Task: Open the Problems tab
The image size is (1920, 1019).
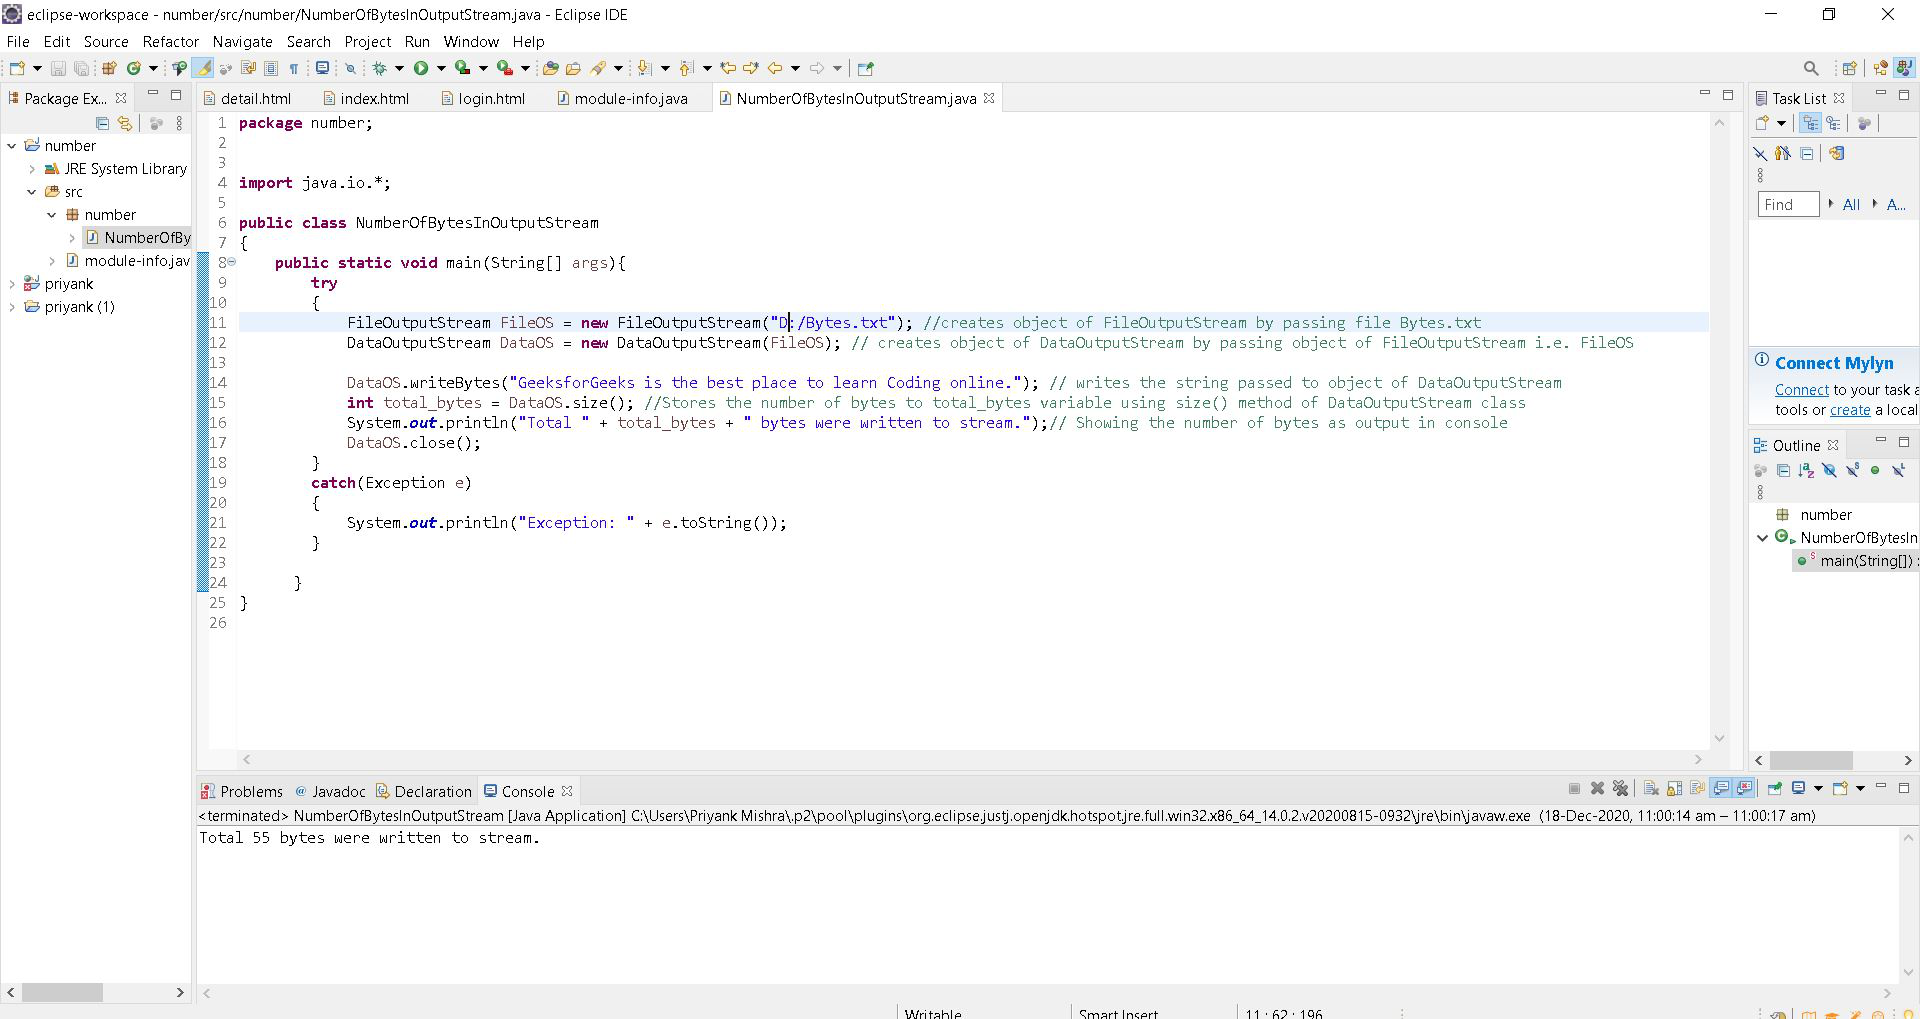Action: (x=242, y=791)
